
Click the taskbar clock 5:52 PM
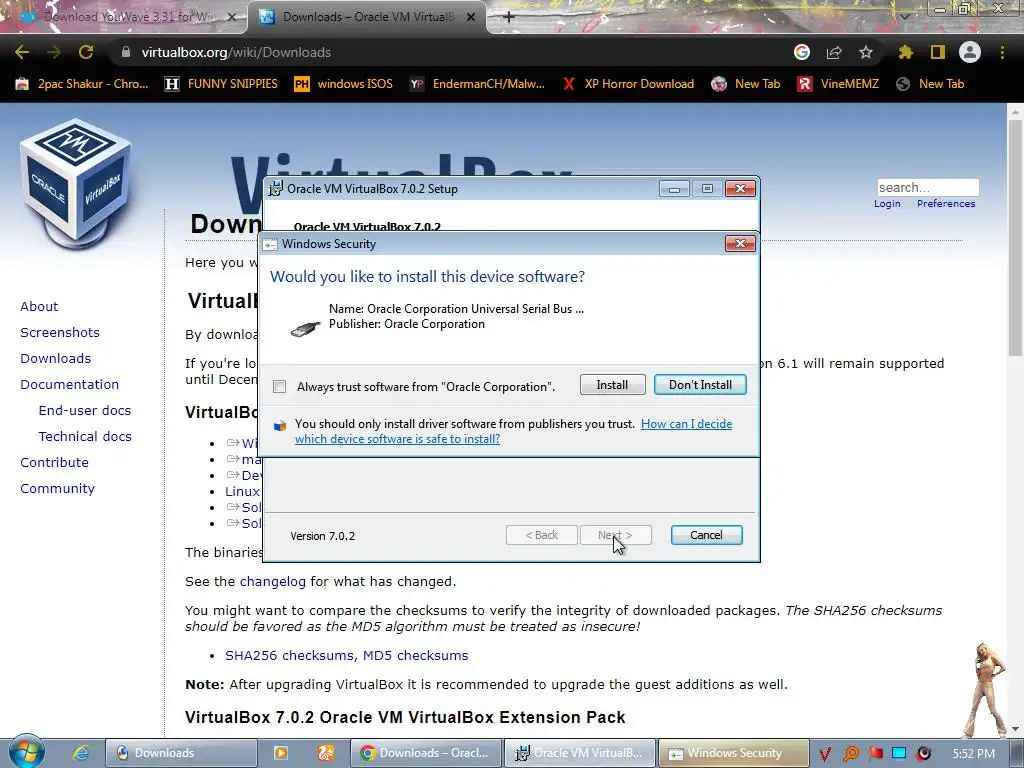973,754
